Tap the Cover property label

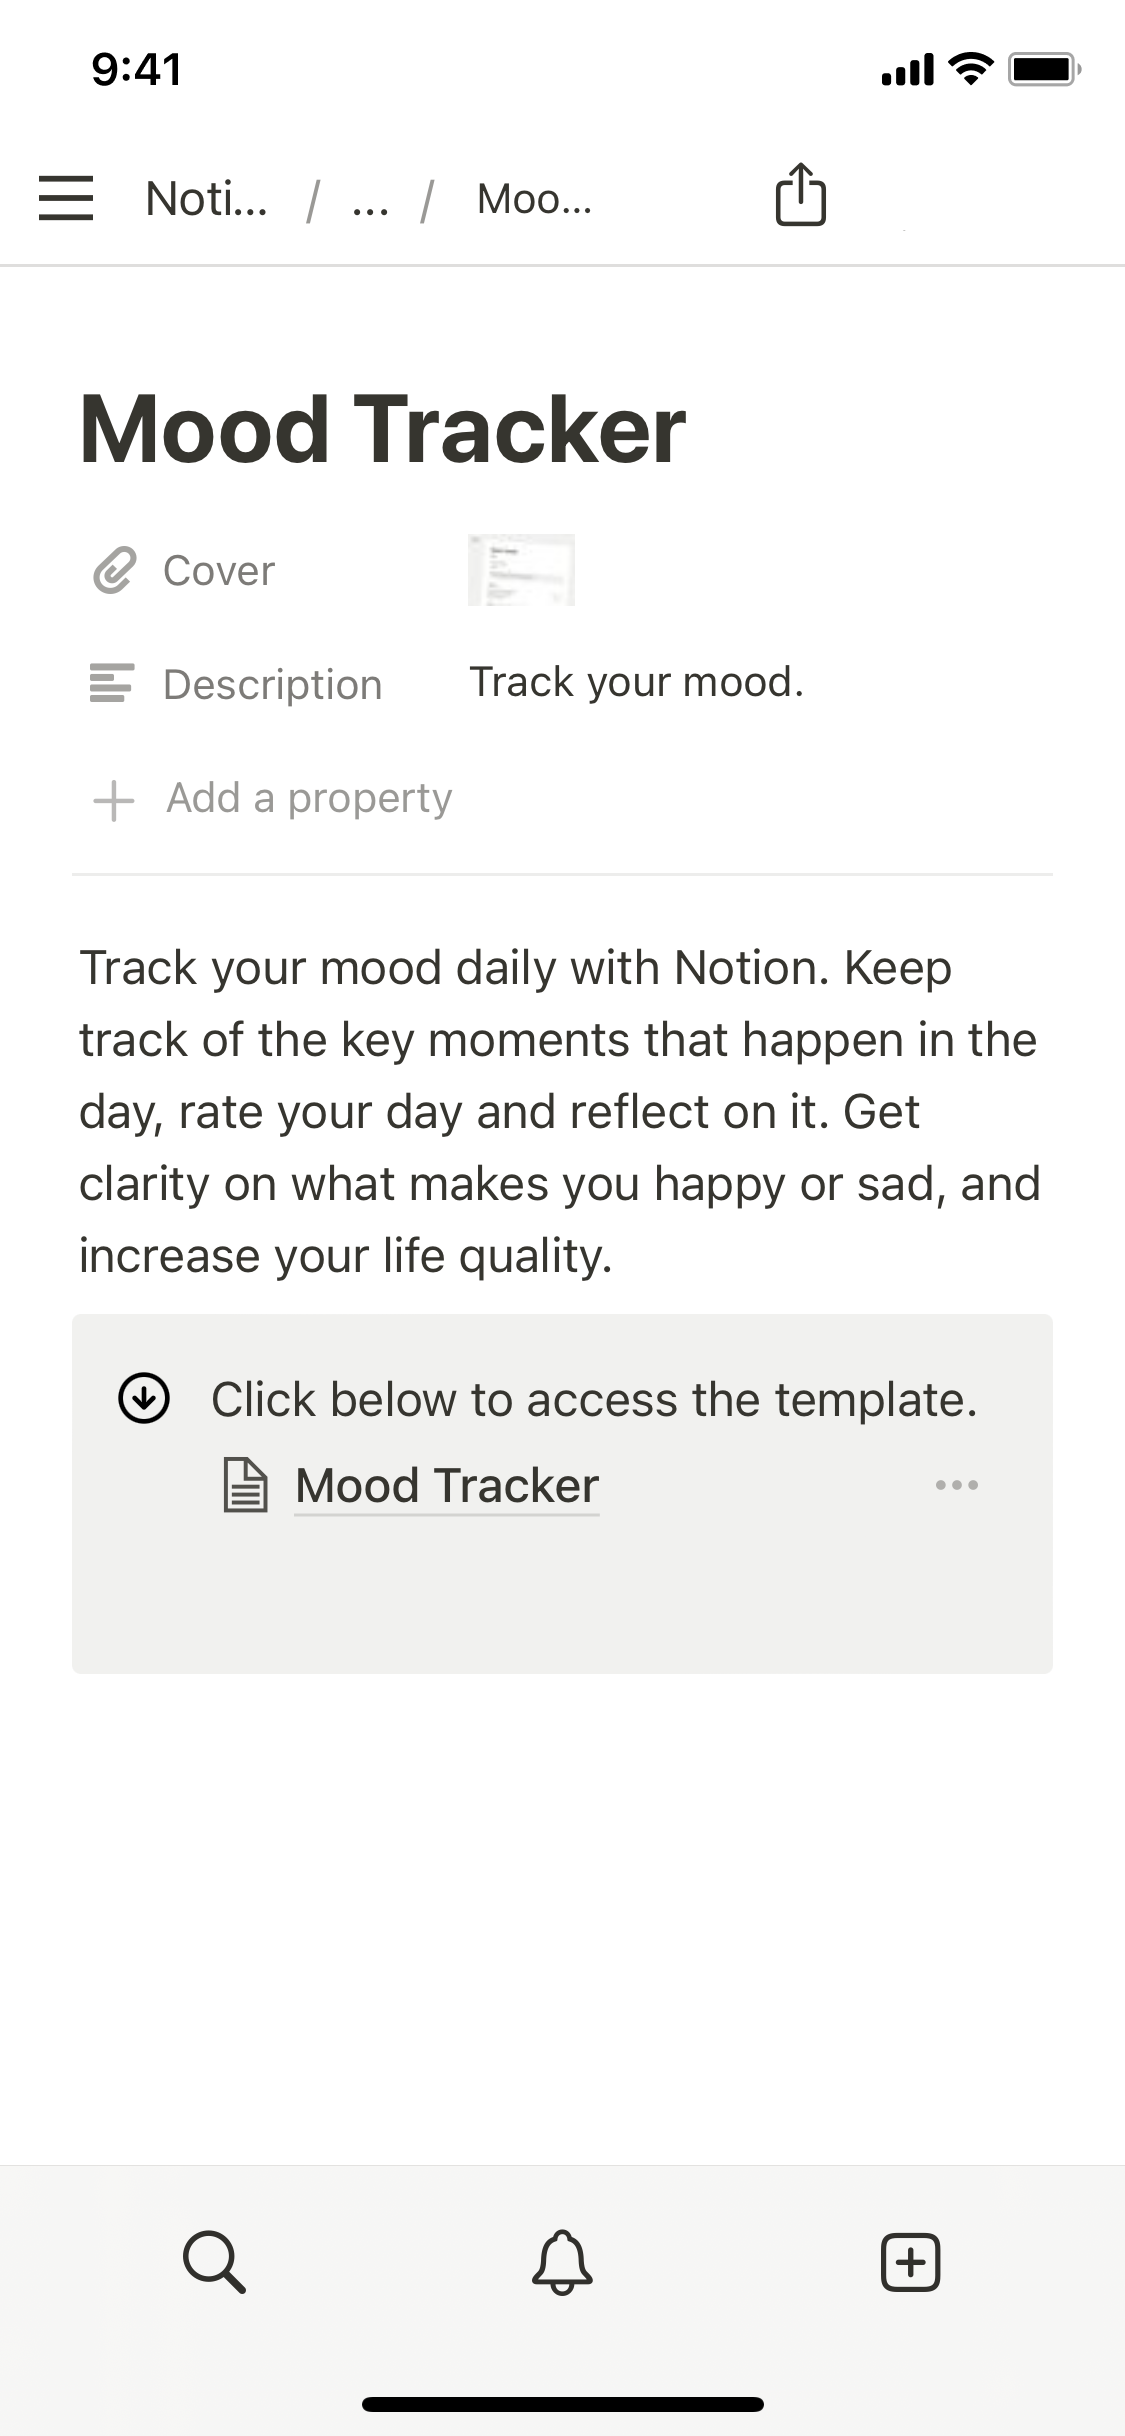219,571
